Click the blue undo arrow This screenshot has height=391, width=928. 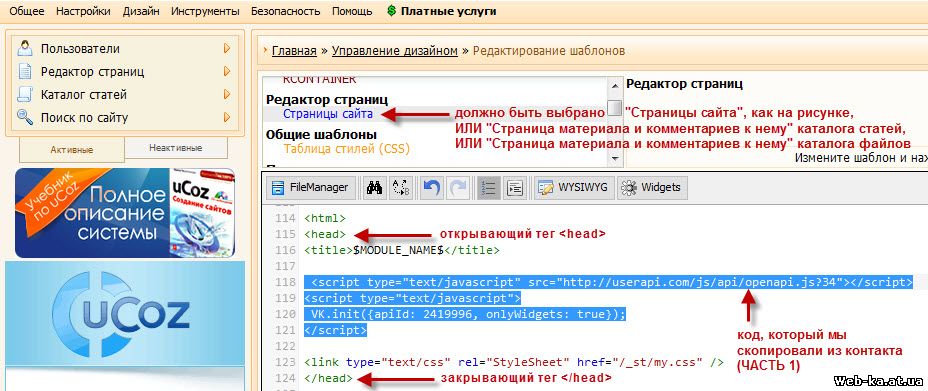pos(431,188)
